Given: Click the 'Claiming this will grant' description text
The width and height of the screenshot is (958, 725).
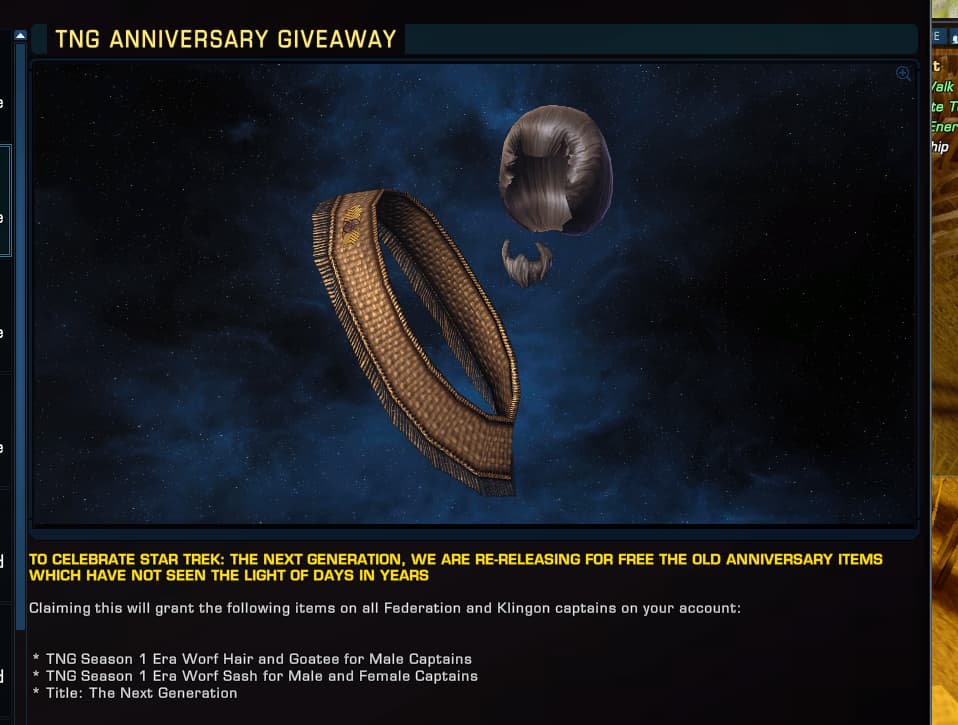Looking at the screenshot, I should (x=385, y=608).
